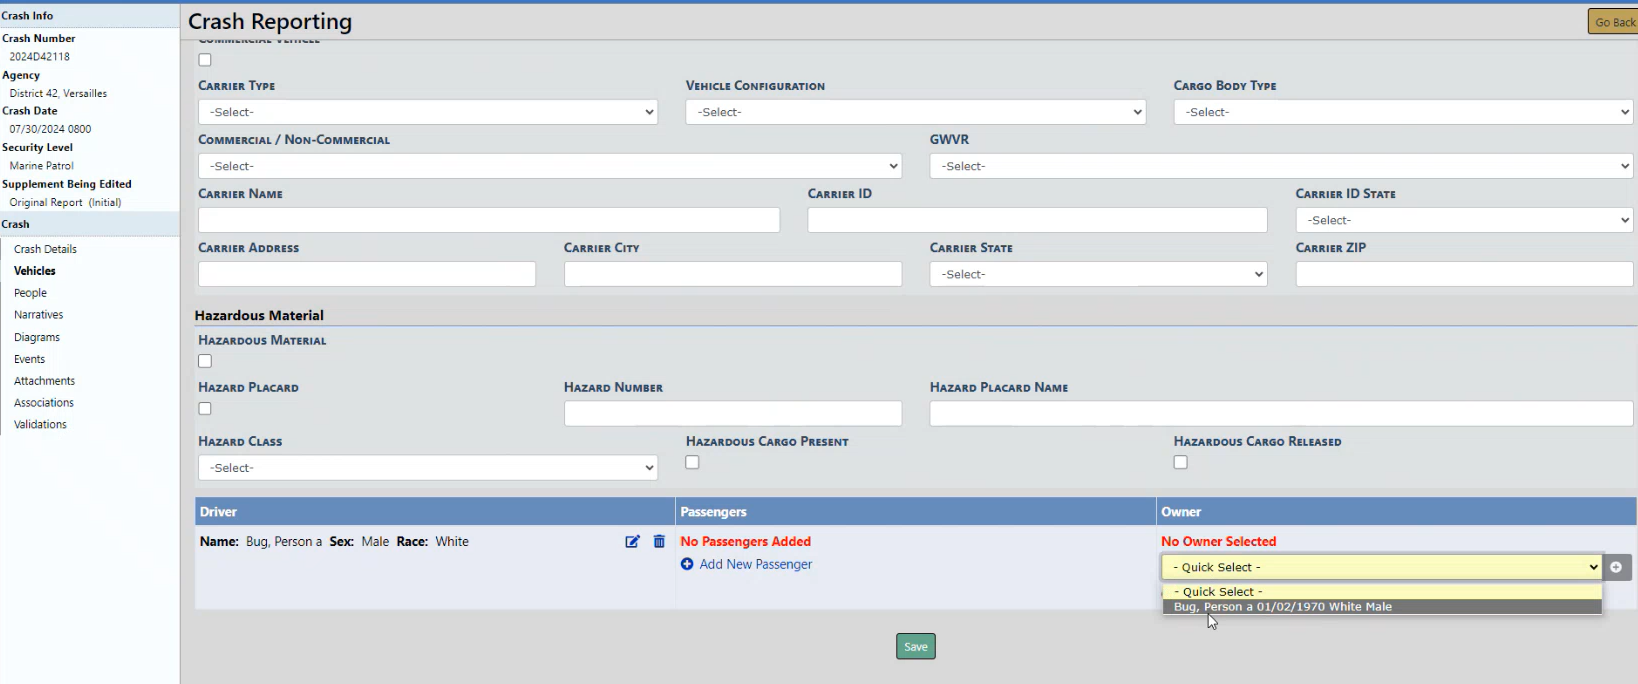Image resolution: width=1638 pixels, height=684 pixels.
Task: Select Bug, Person a from owner list
Action: [x=1282, y=607]
